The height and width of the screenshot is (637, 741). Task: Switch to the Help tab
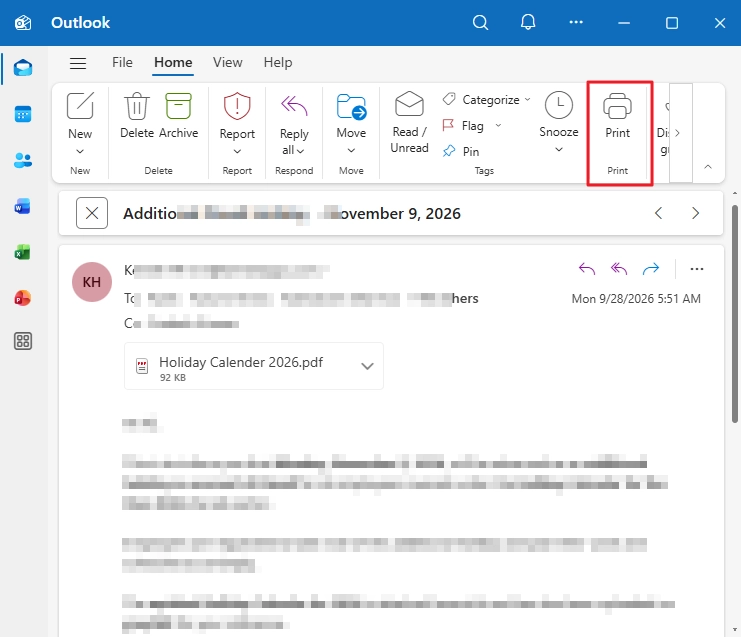click(x=278, y=62)
